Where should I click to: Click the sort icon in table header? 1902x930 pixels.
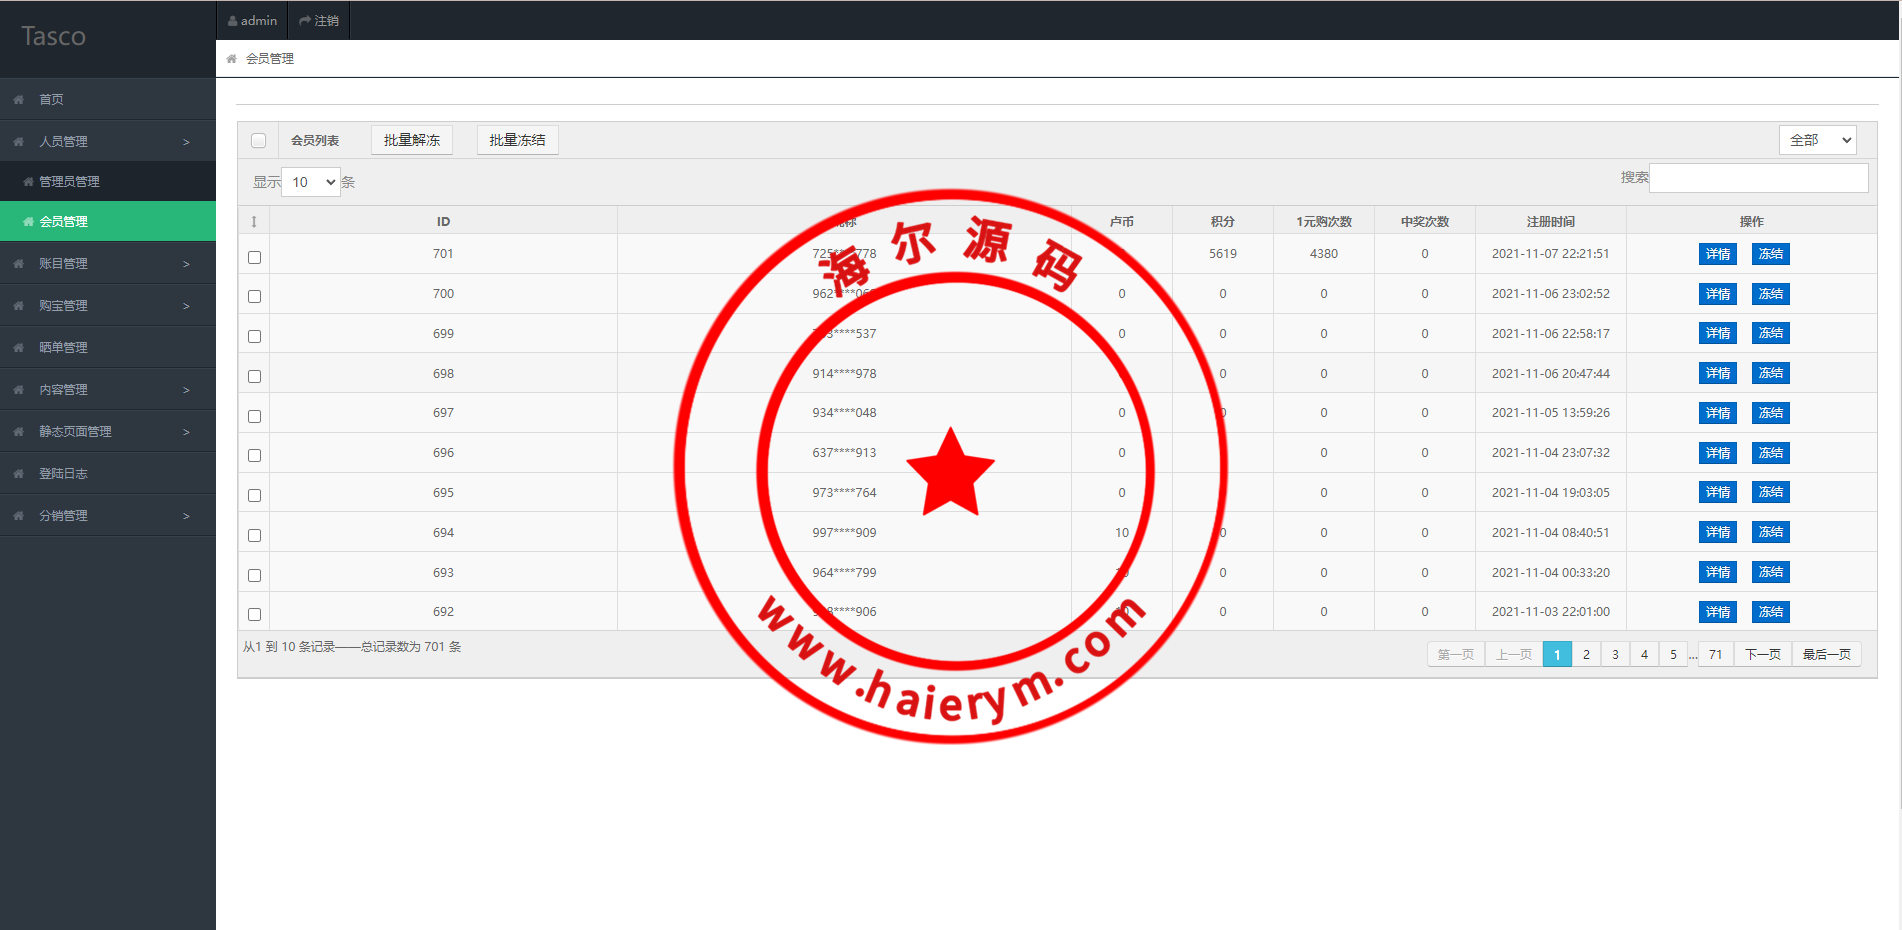pyautogui.click(x=254, y=222)
